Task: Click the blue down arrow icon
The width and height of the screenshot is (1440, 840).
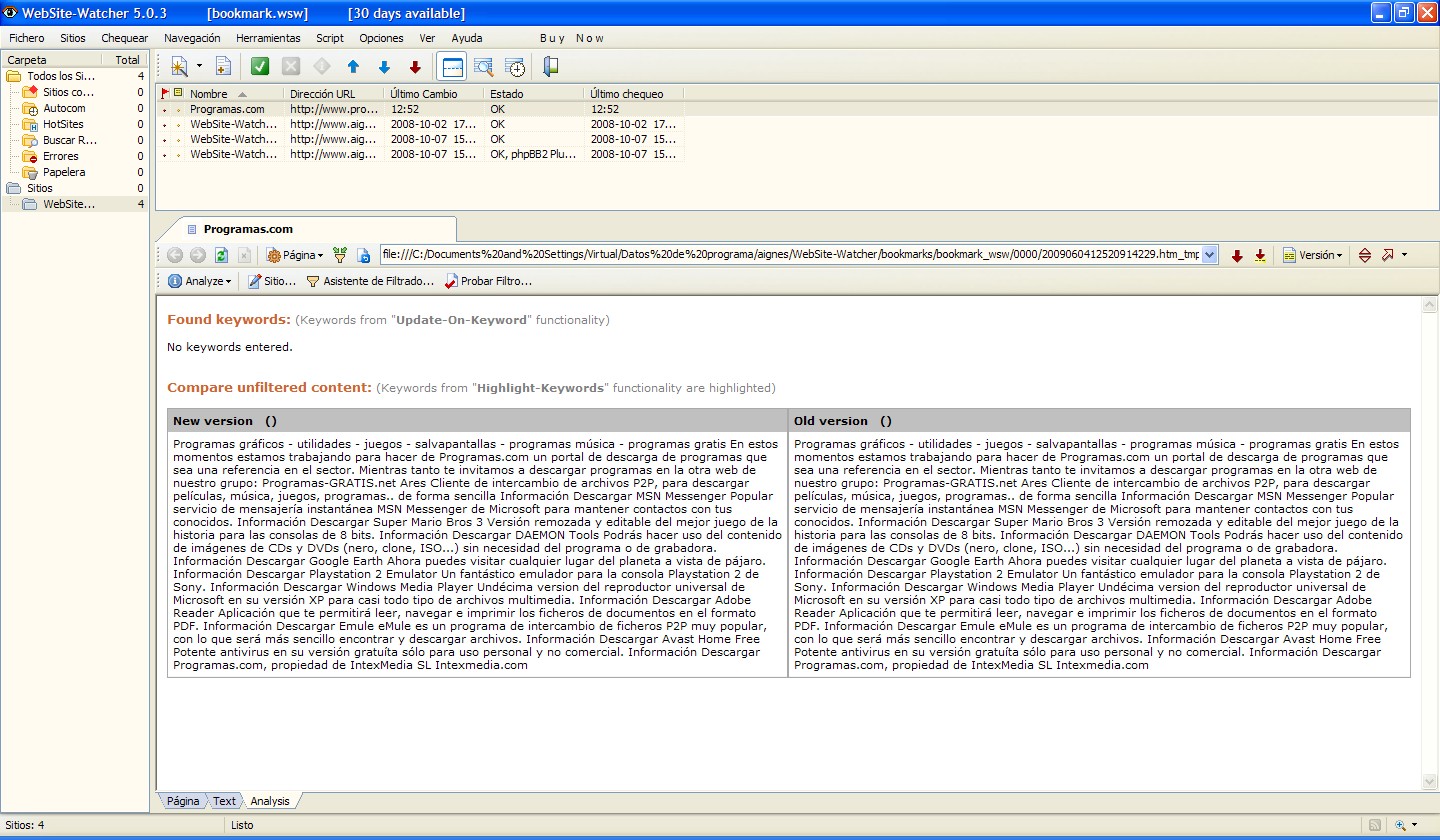Action: 384,67
